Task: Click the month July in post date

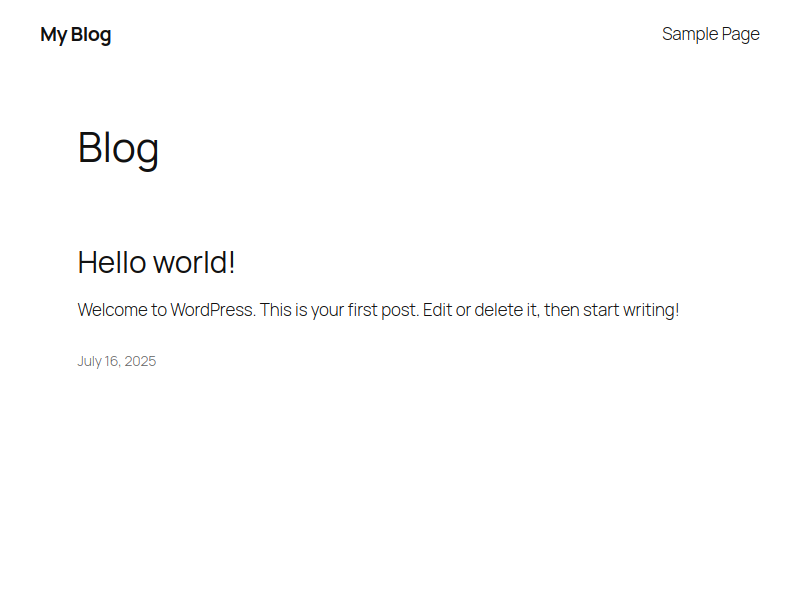Action: (x=89, y=361)
